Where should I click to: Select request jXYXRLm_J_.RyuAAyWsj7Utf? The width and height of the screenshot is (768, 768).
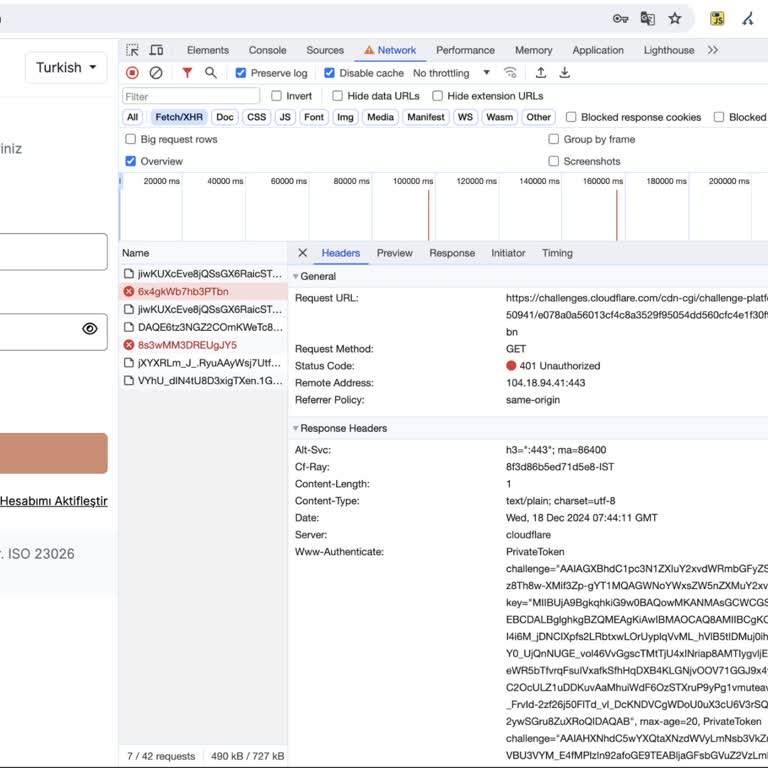[x=203, y=363]
